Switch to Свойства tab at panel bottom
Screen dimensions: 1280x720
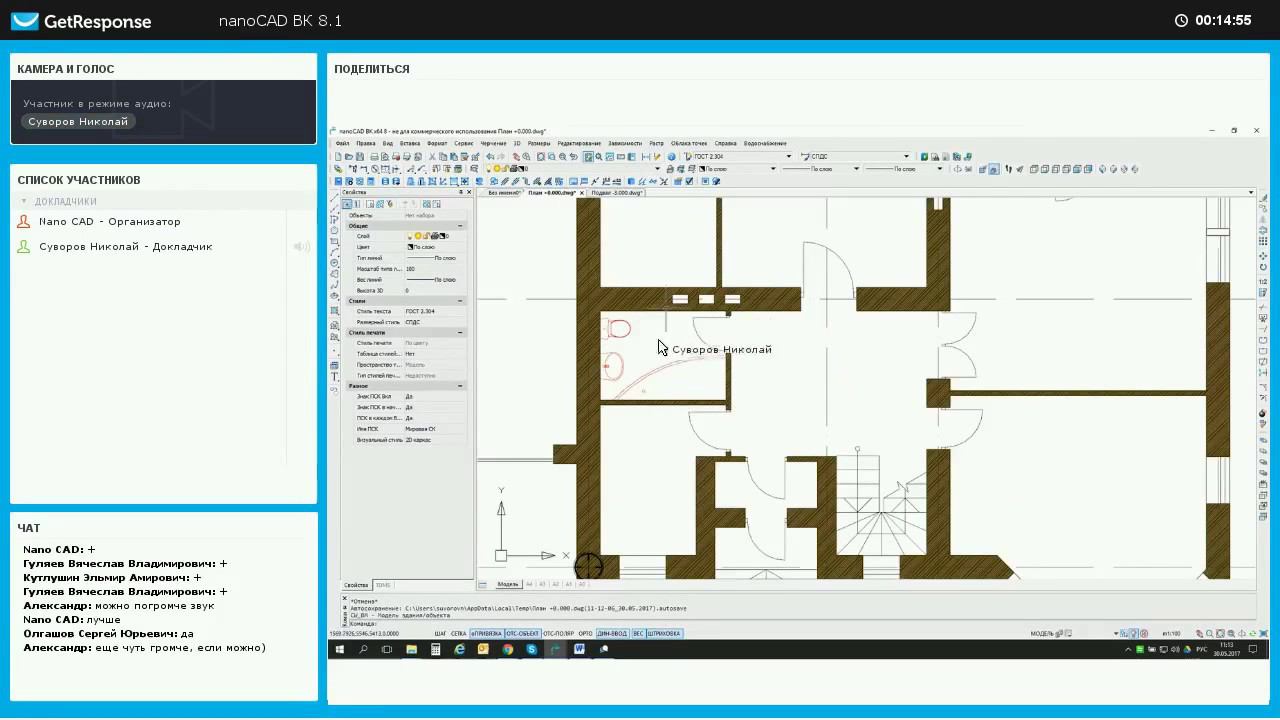pos(356,585)
